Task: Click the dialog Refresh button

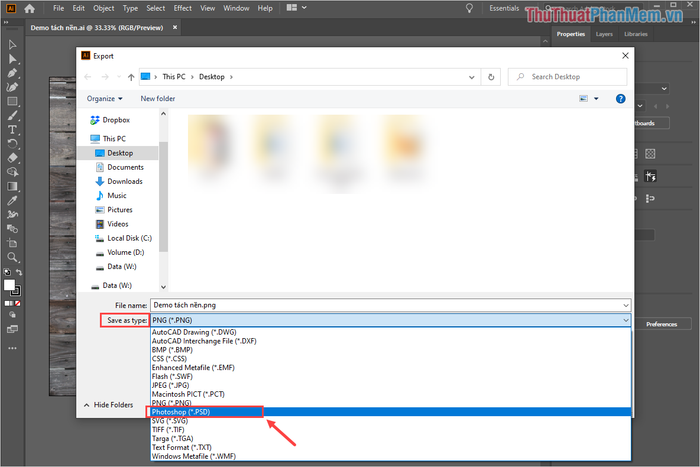Action: (491, 77)
